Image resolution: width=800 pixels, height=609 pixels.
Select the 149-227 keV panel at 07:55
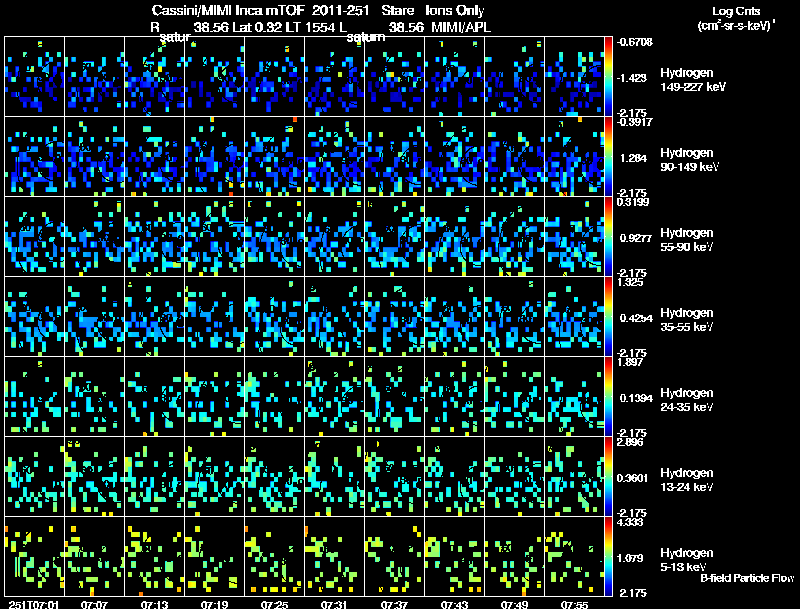pos(574,76)
